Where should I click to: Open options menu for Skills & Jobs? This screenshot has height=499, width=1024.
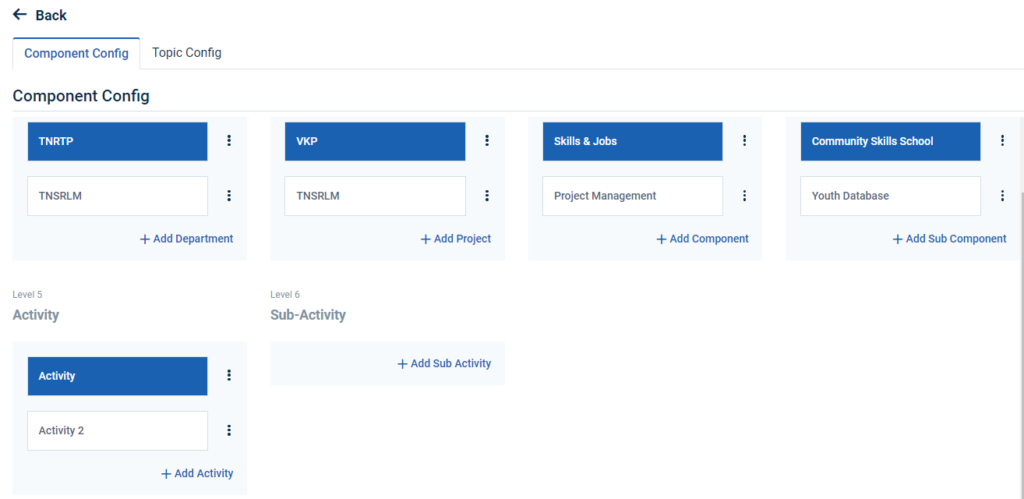(x=745, y=141)
